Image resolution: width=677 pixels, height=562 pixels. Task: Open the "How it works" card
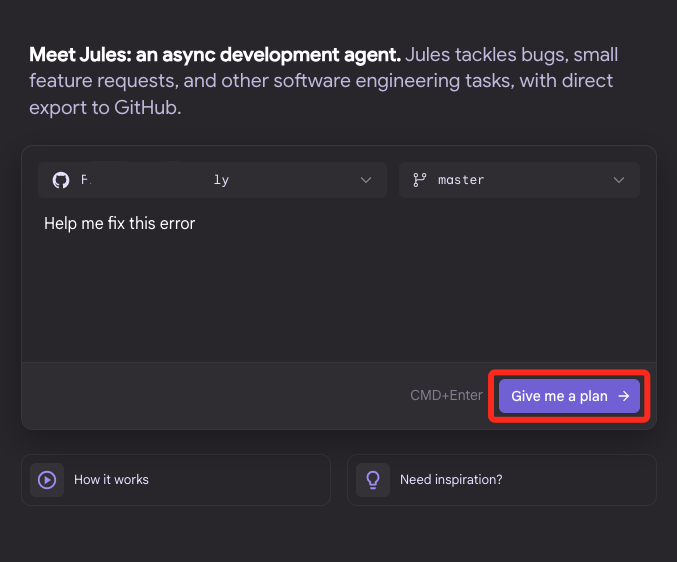tap(176, 480)
